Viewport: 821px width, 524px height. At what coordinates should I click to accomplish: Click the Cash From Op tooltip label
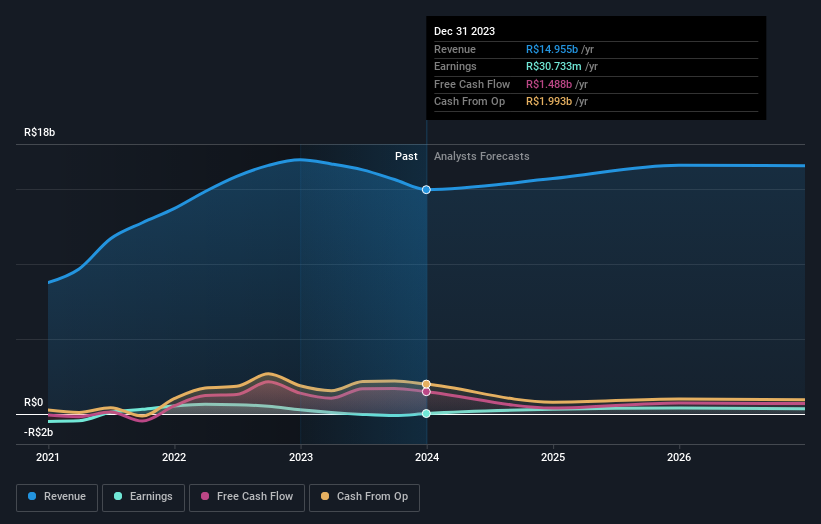click(469, 102)
